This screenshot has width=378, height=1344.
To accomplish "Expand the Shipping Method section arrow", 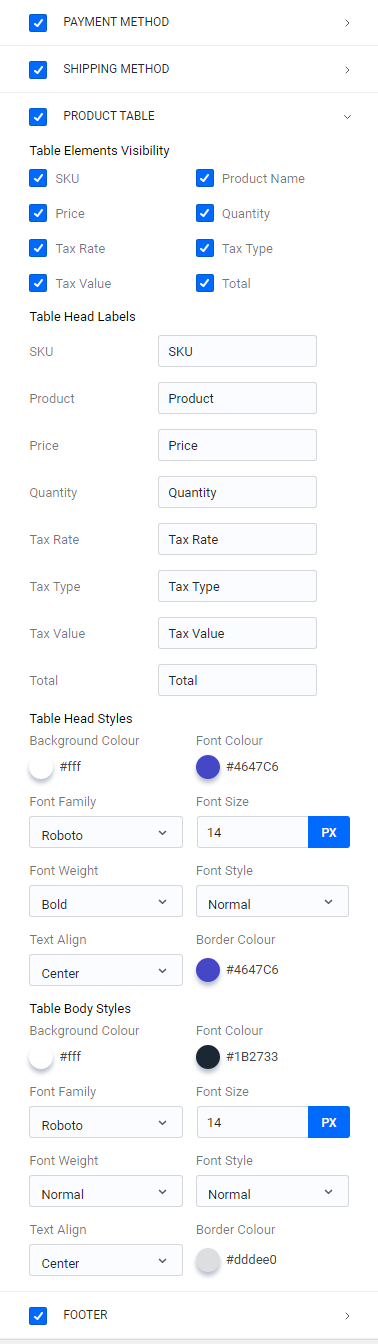I will (347, 70).
